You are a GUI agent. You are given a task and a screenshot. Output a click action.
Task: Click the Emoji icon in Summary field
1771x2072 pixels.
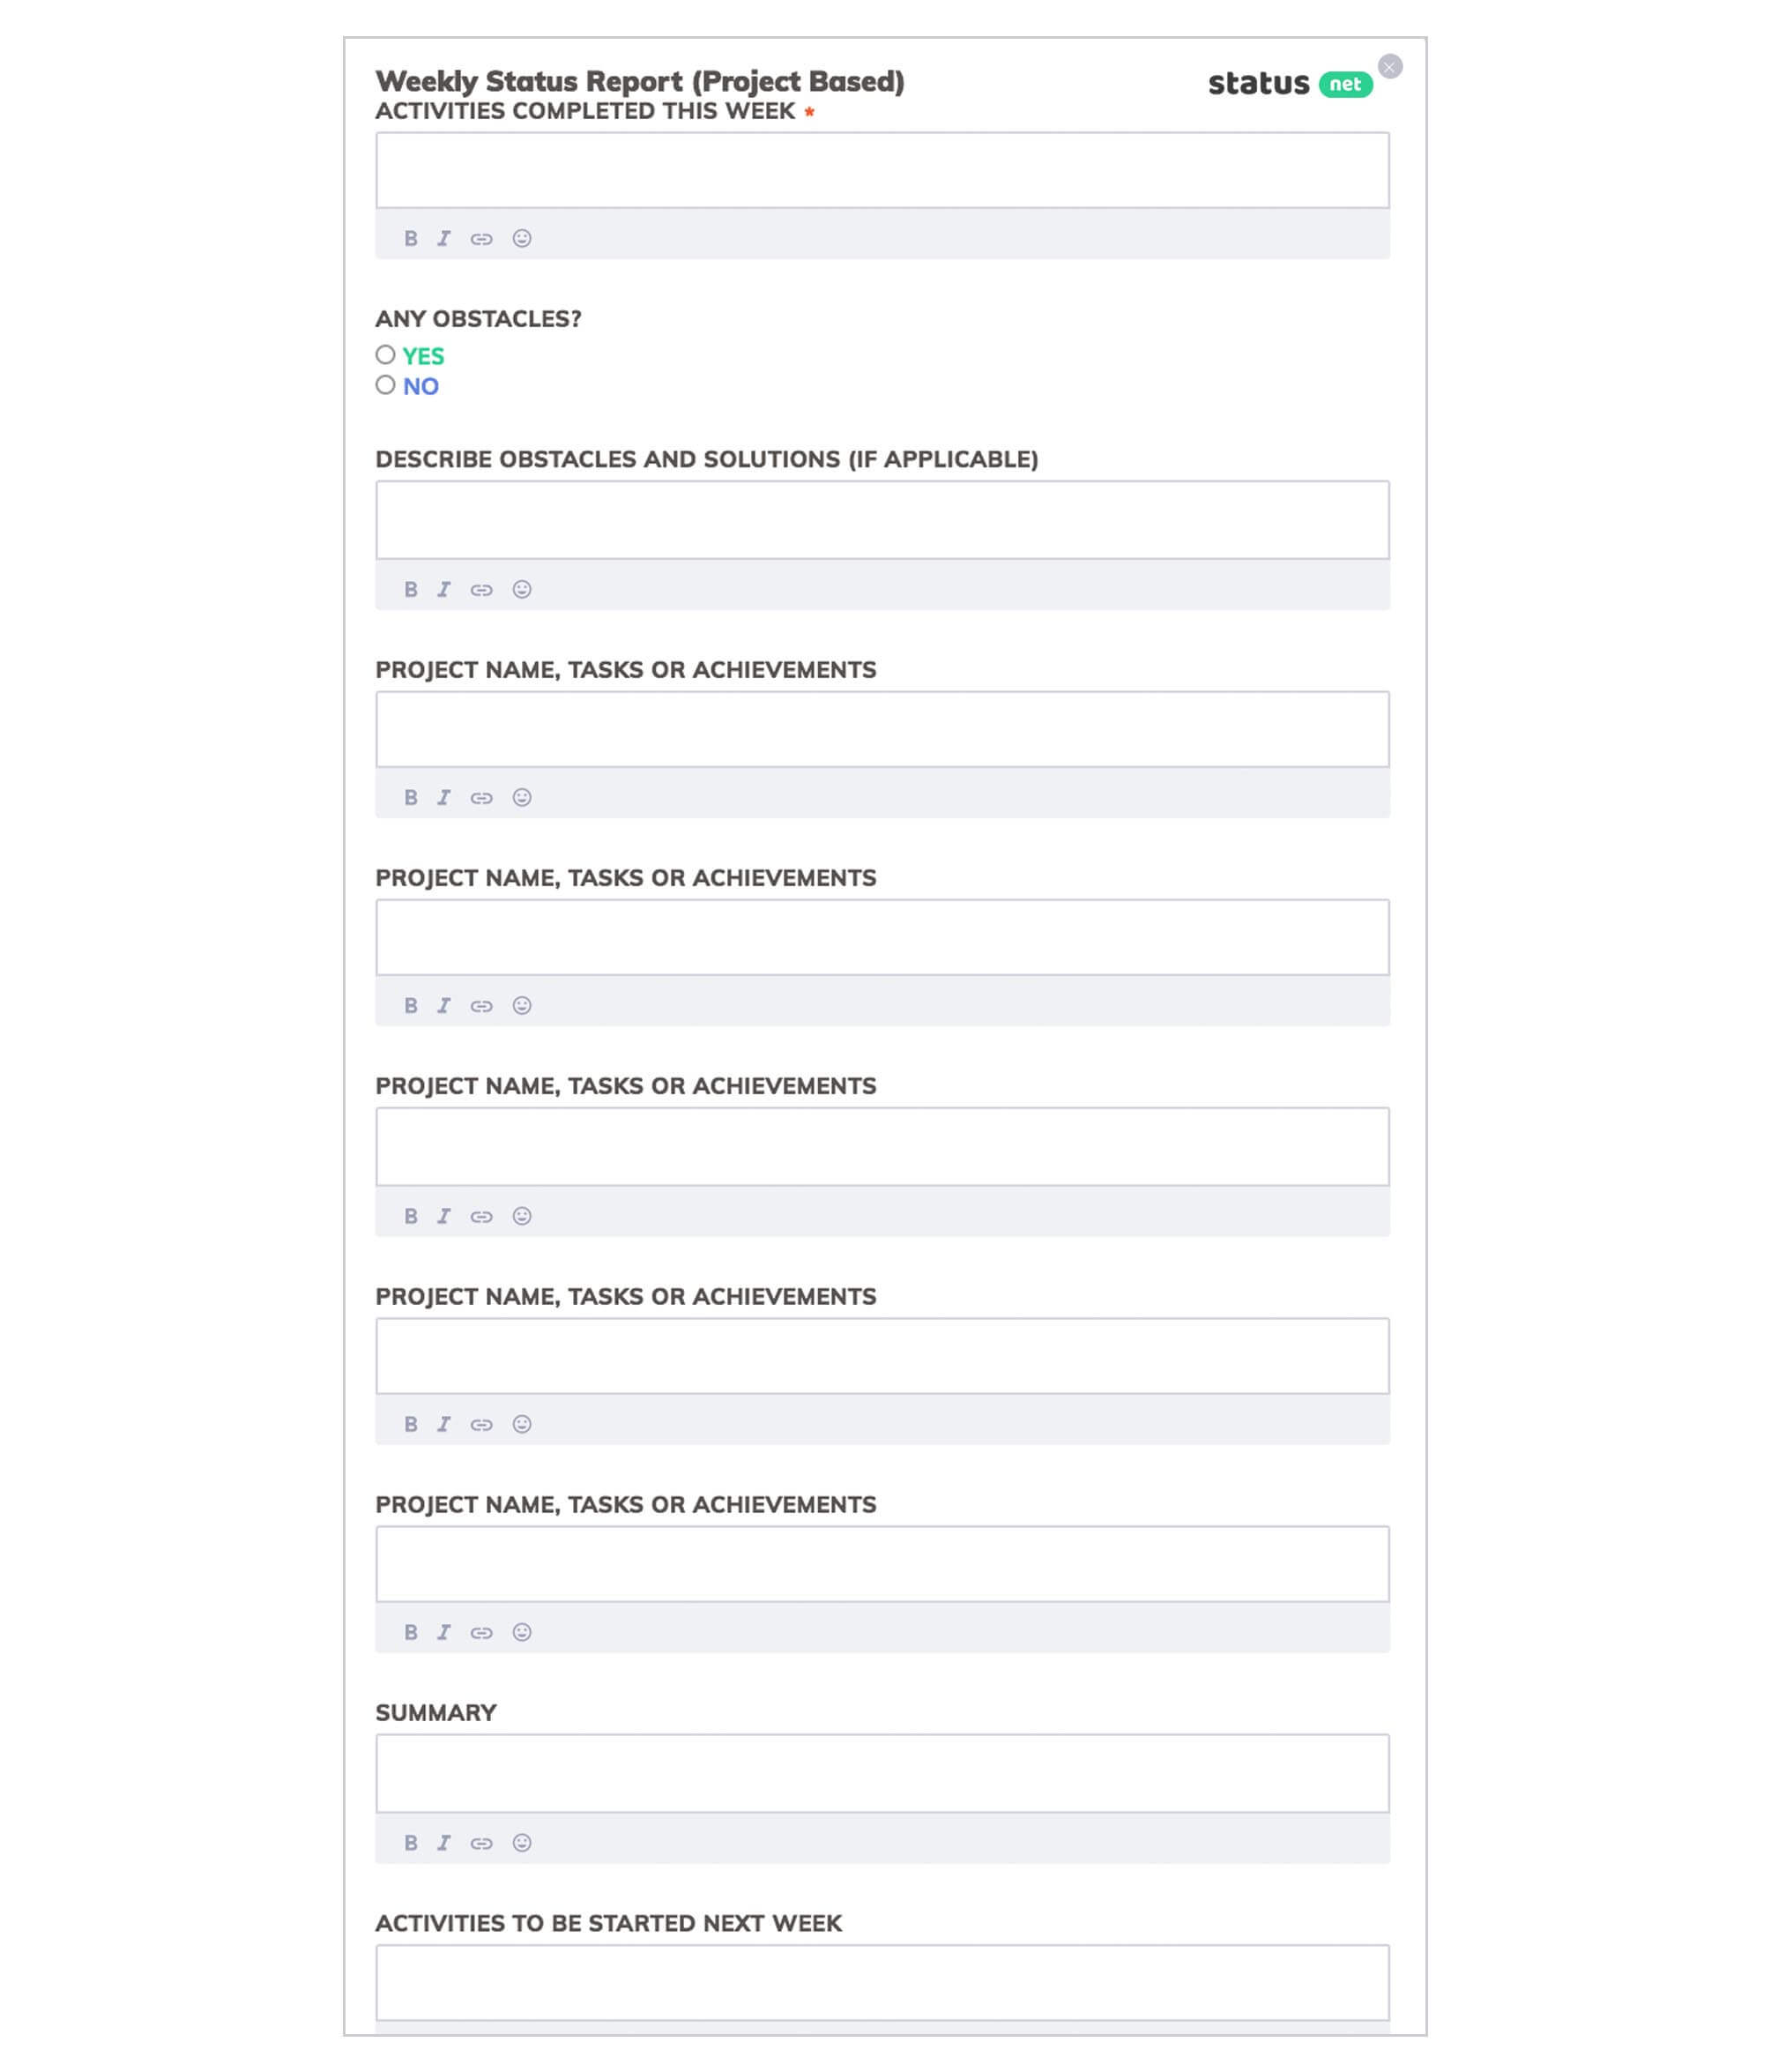pos(522,1842)
